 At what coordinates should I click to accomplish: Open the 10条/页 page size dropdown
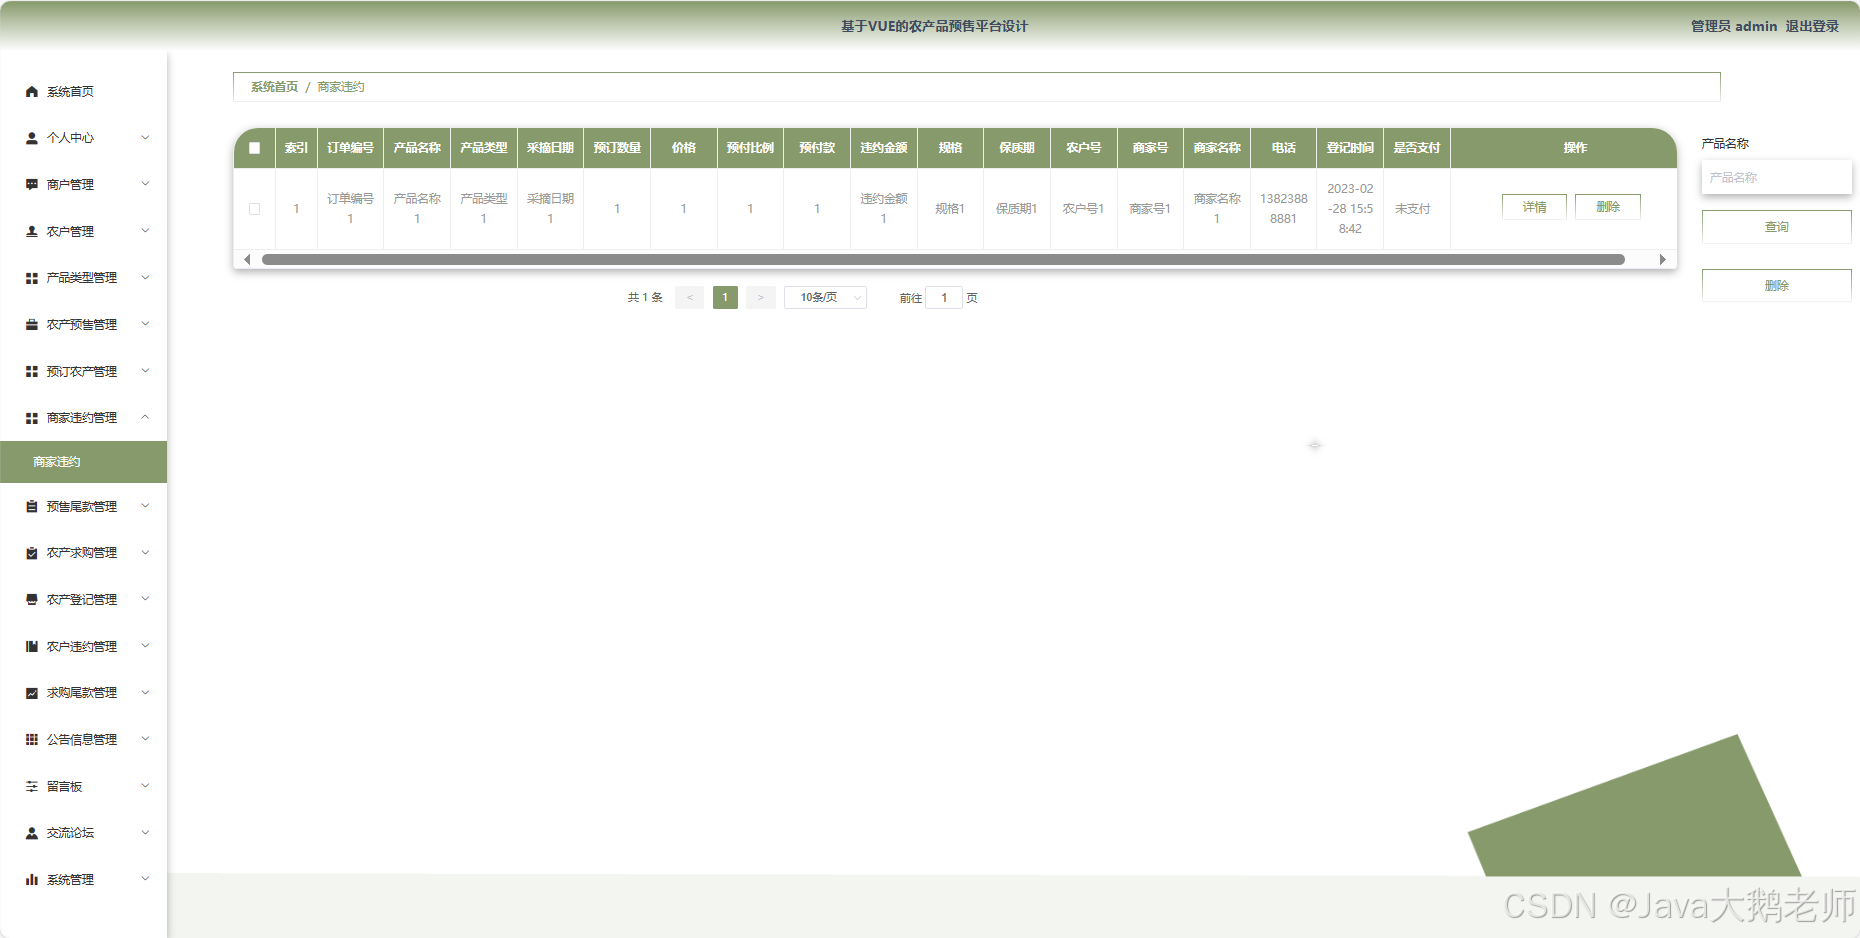click(826, 298)
